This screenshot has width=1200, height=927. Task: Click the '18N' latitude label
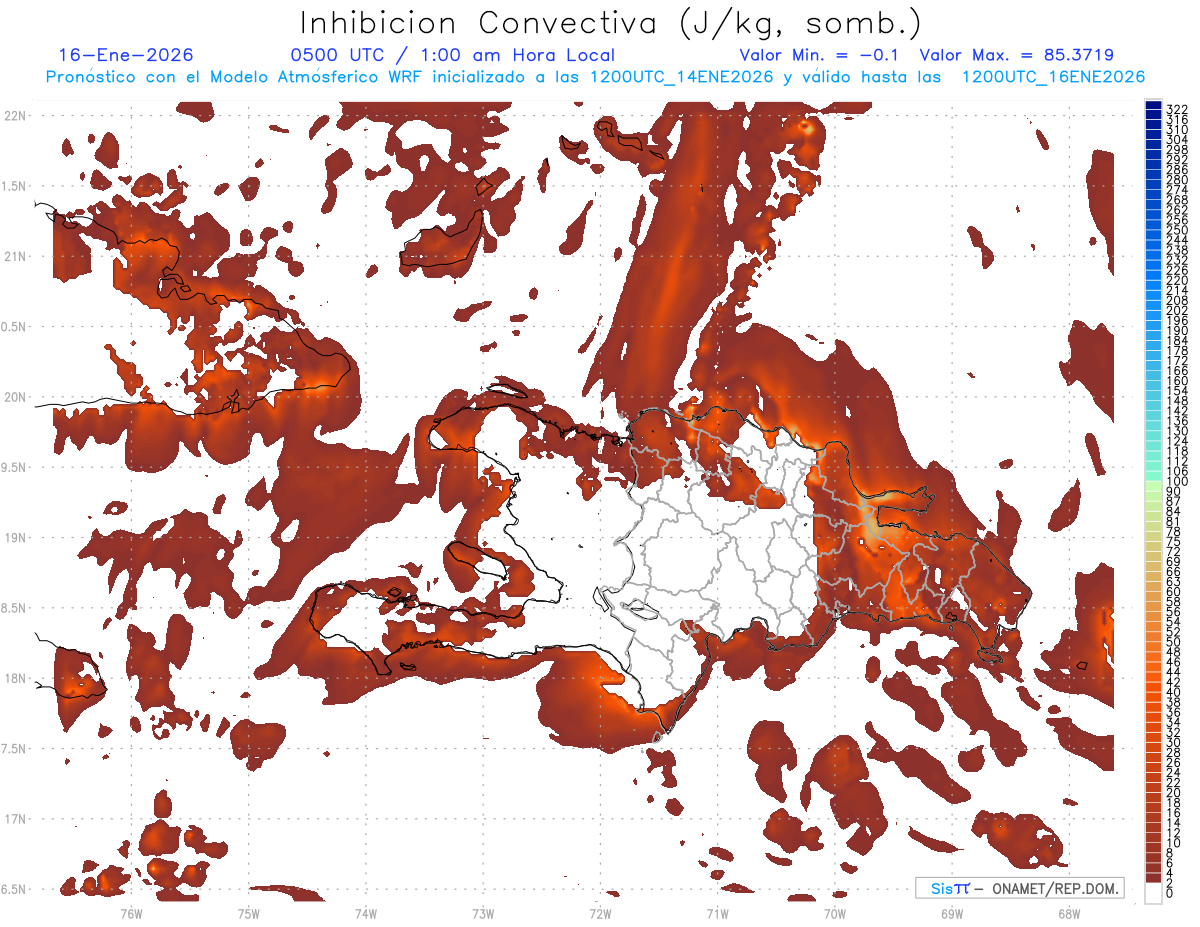[15, 678]
